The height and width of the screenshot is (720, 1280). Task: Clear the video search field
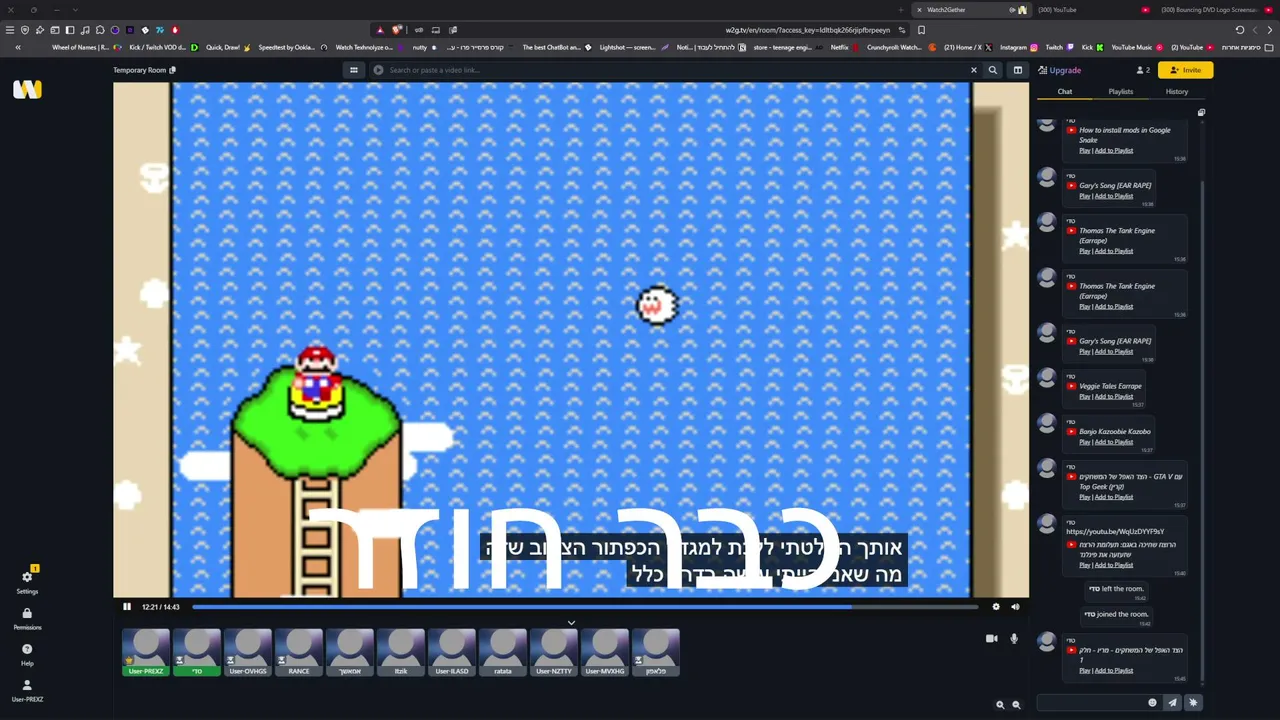[x=973, y=70]
